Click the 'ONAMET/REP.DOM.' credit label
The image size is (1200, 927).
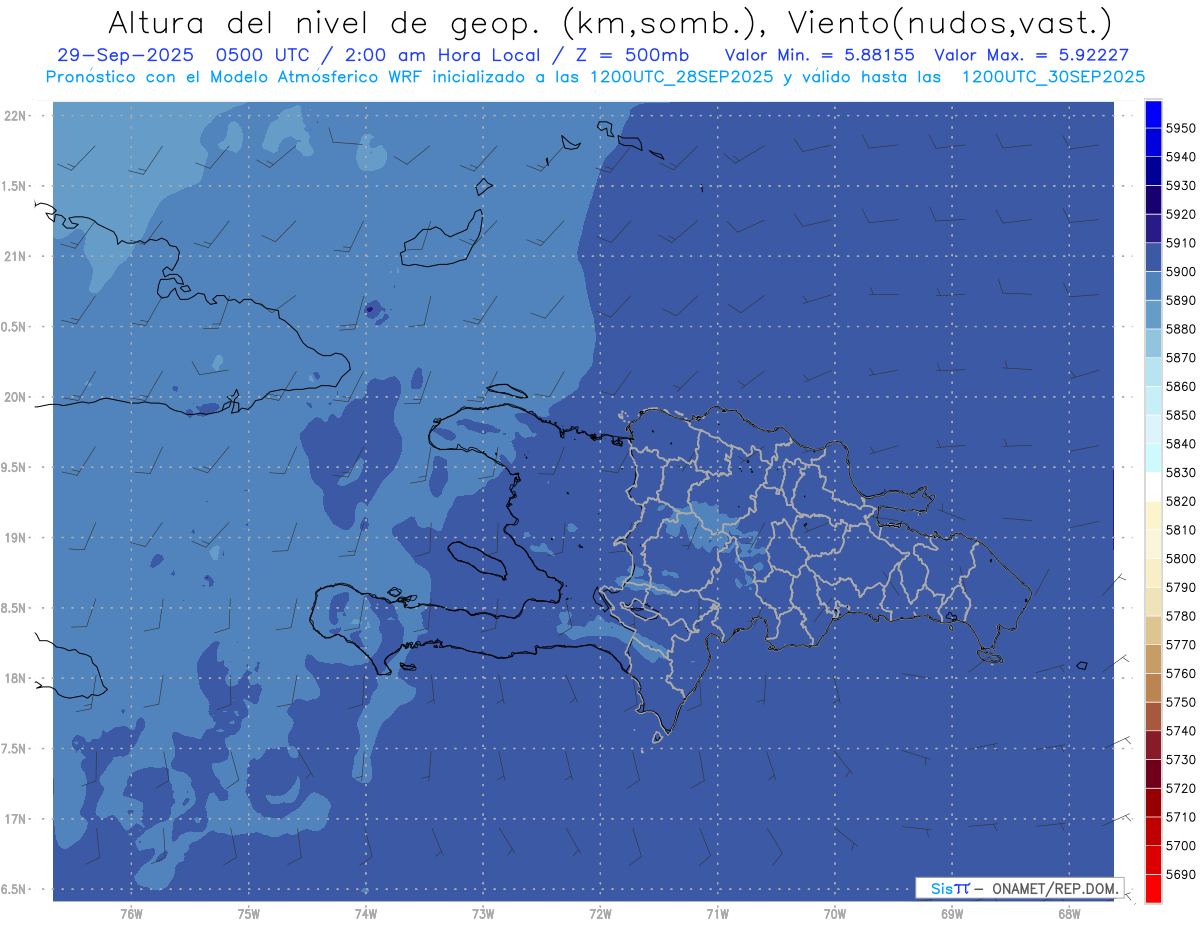tap(1054, 887)
